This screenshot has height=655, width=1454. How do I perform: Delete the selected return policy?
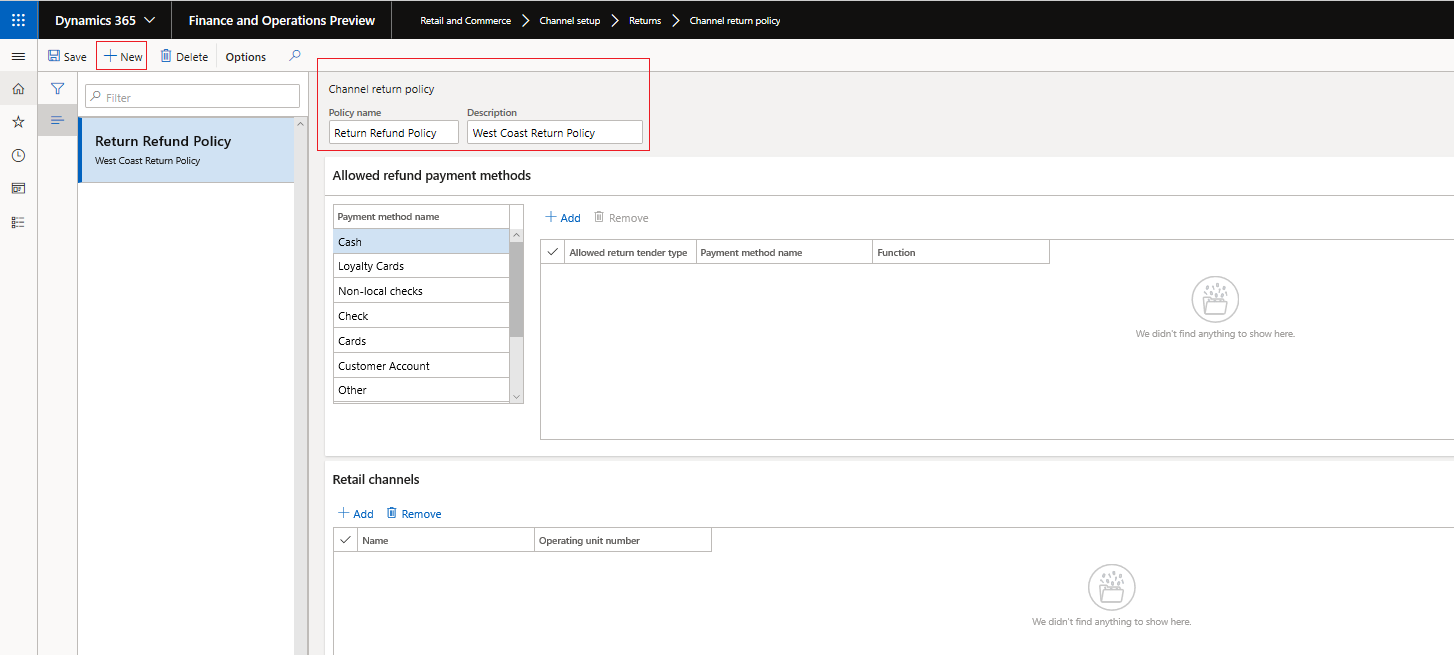[x=184, y=57]
